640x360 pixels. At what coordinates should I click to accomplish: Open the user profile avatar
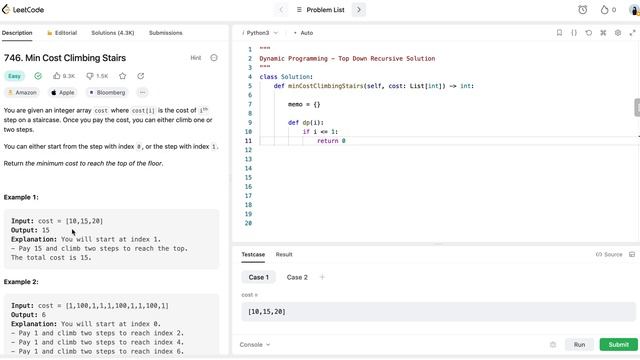[635, 10]
